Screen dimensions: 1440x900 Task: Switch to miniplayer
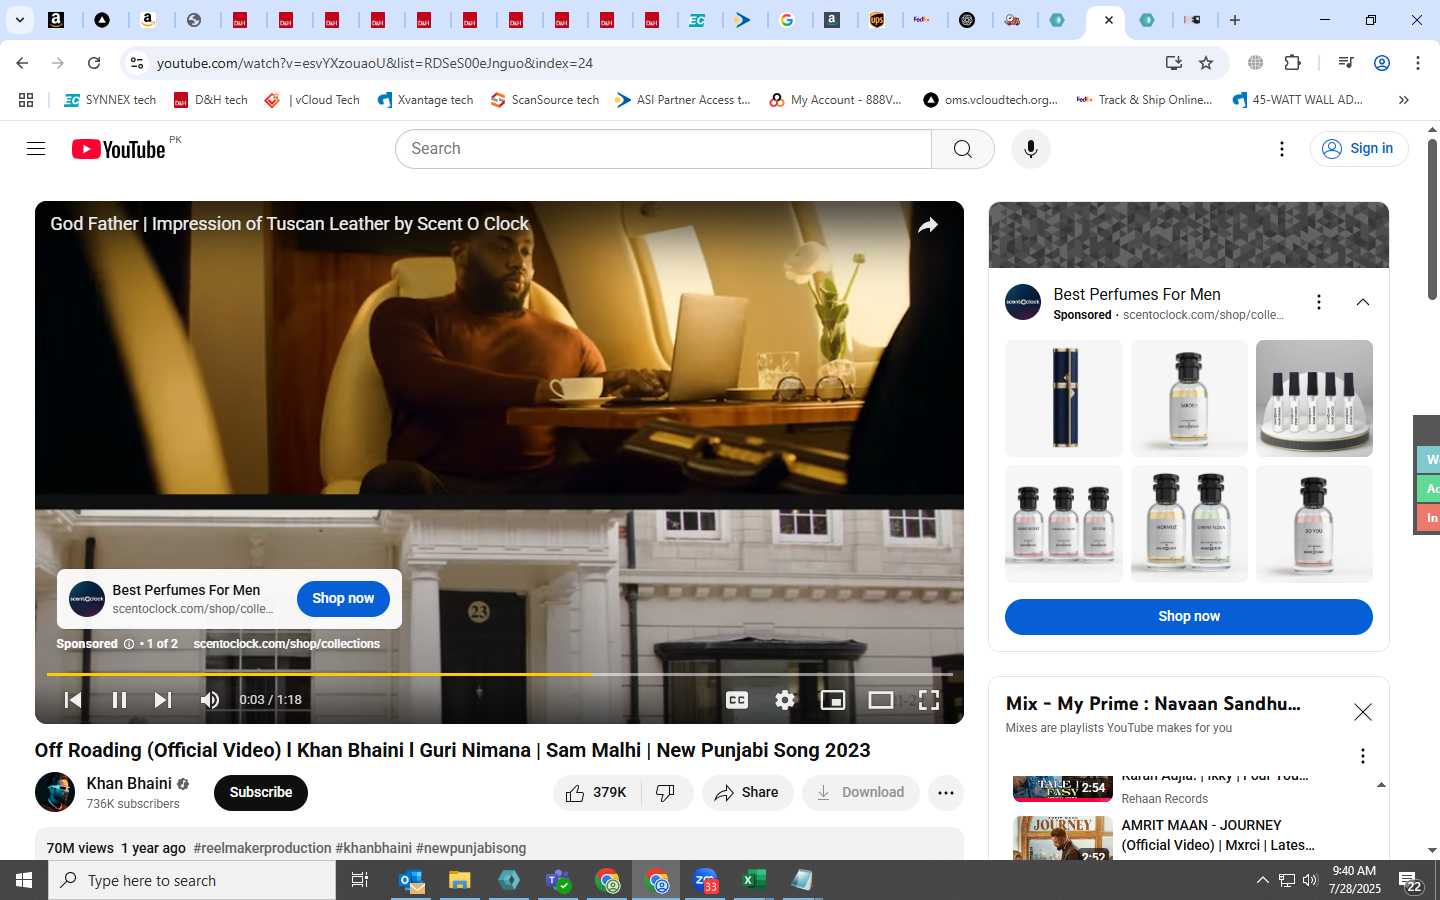coord(833,700)
